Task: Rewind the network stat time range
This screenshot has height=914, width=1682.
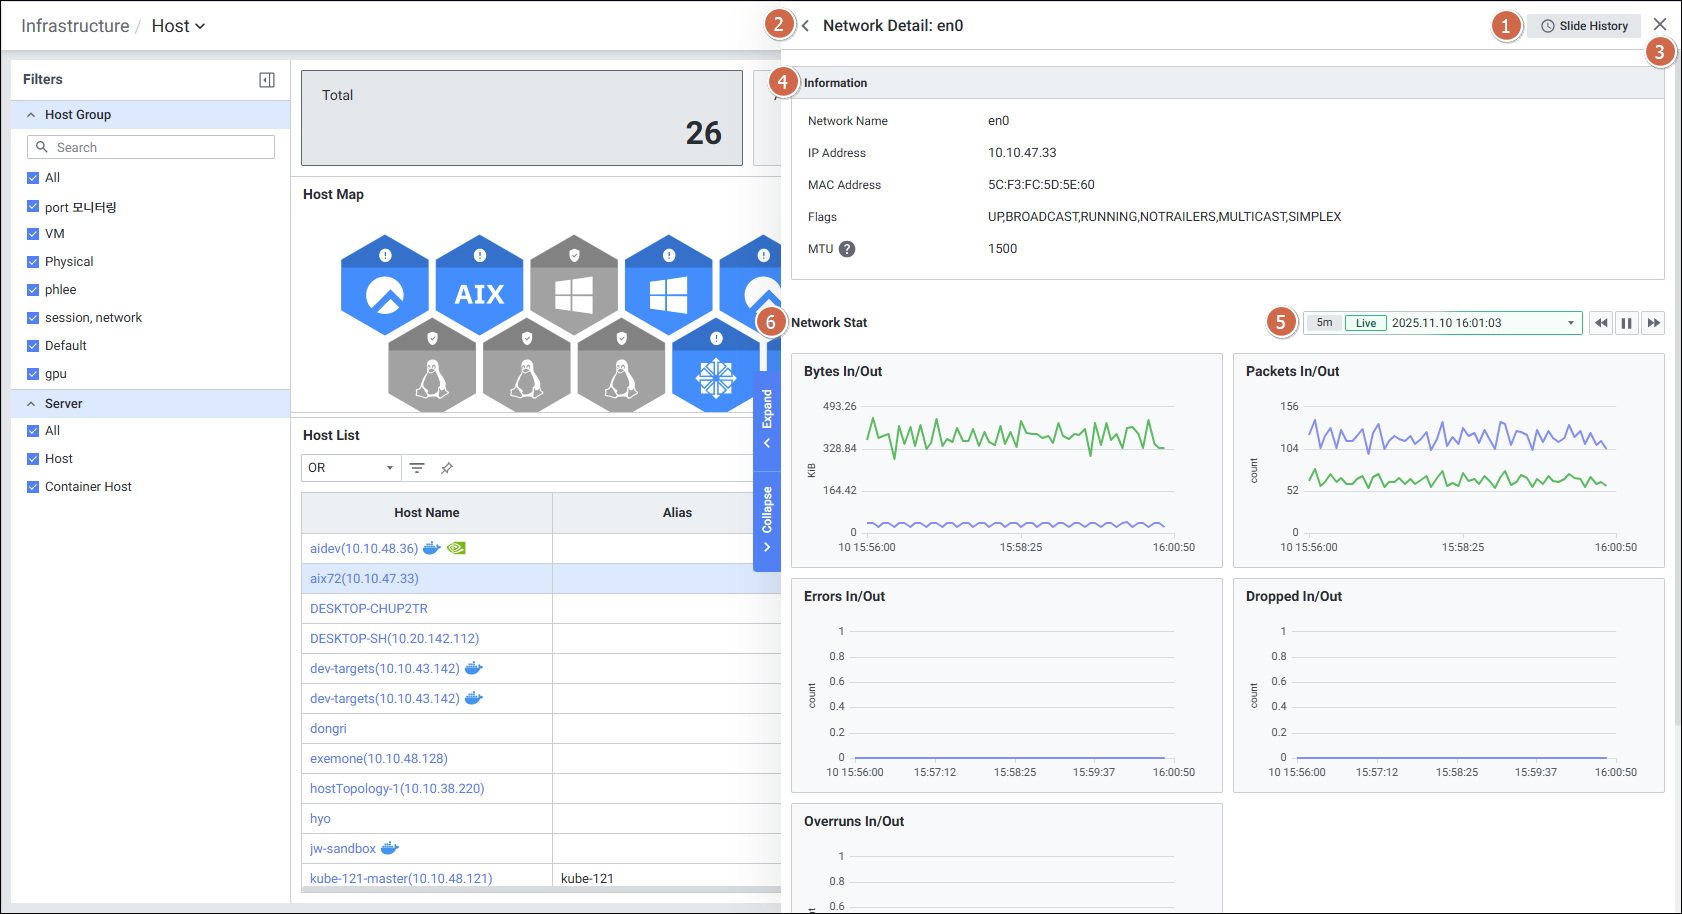Action: (x=1601, y=323)
